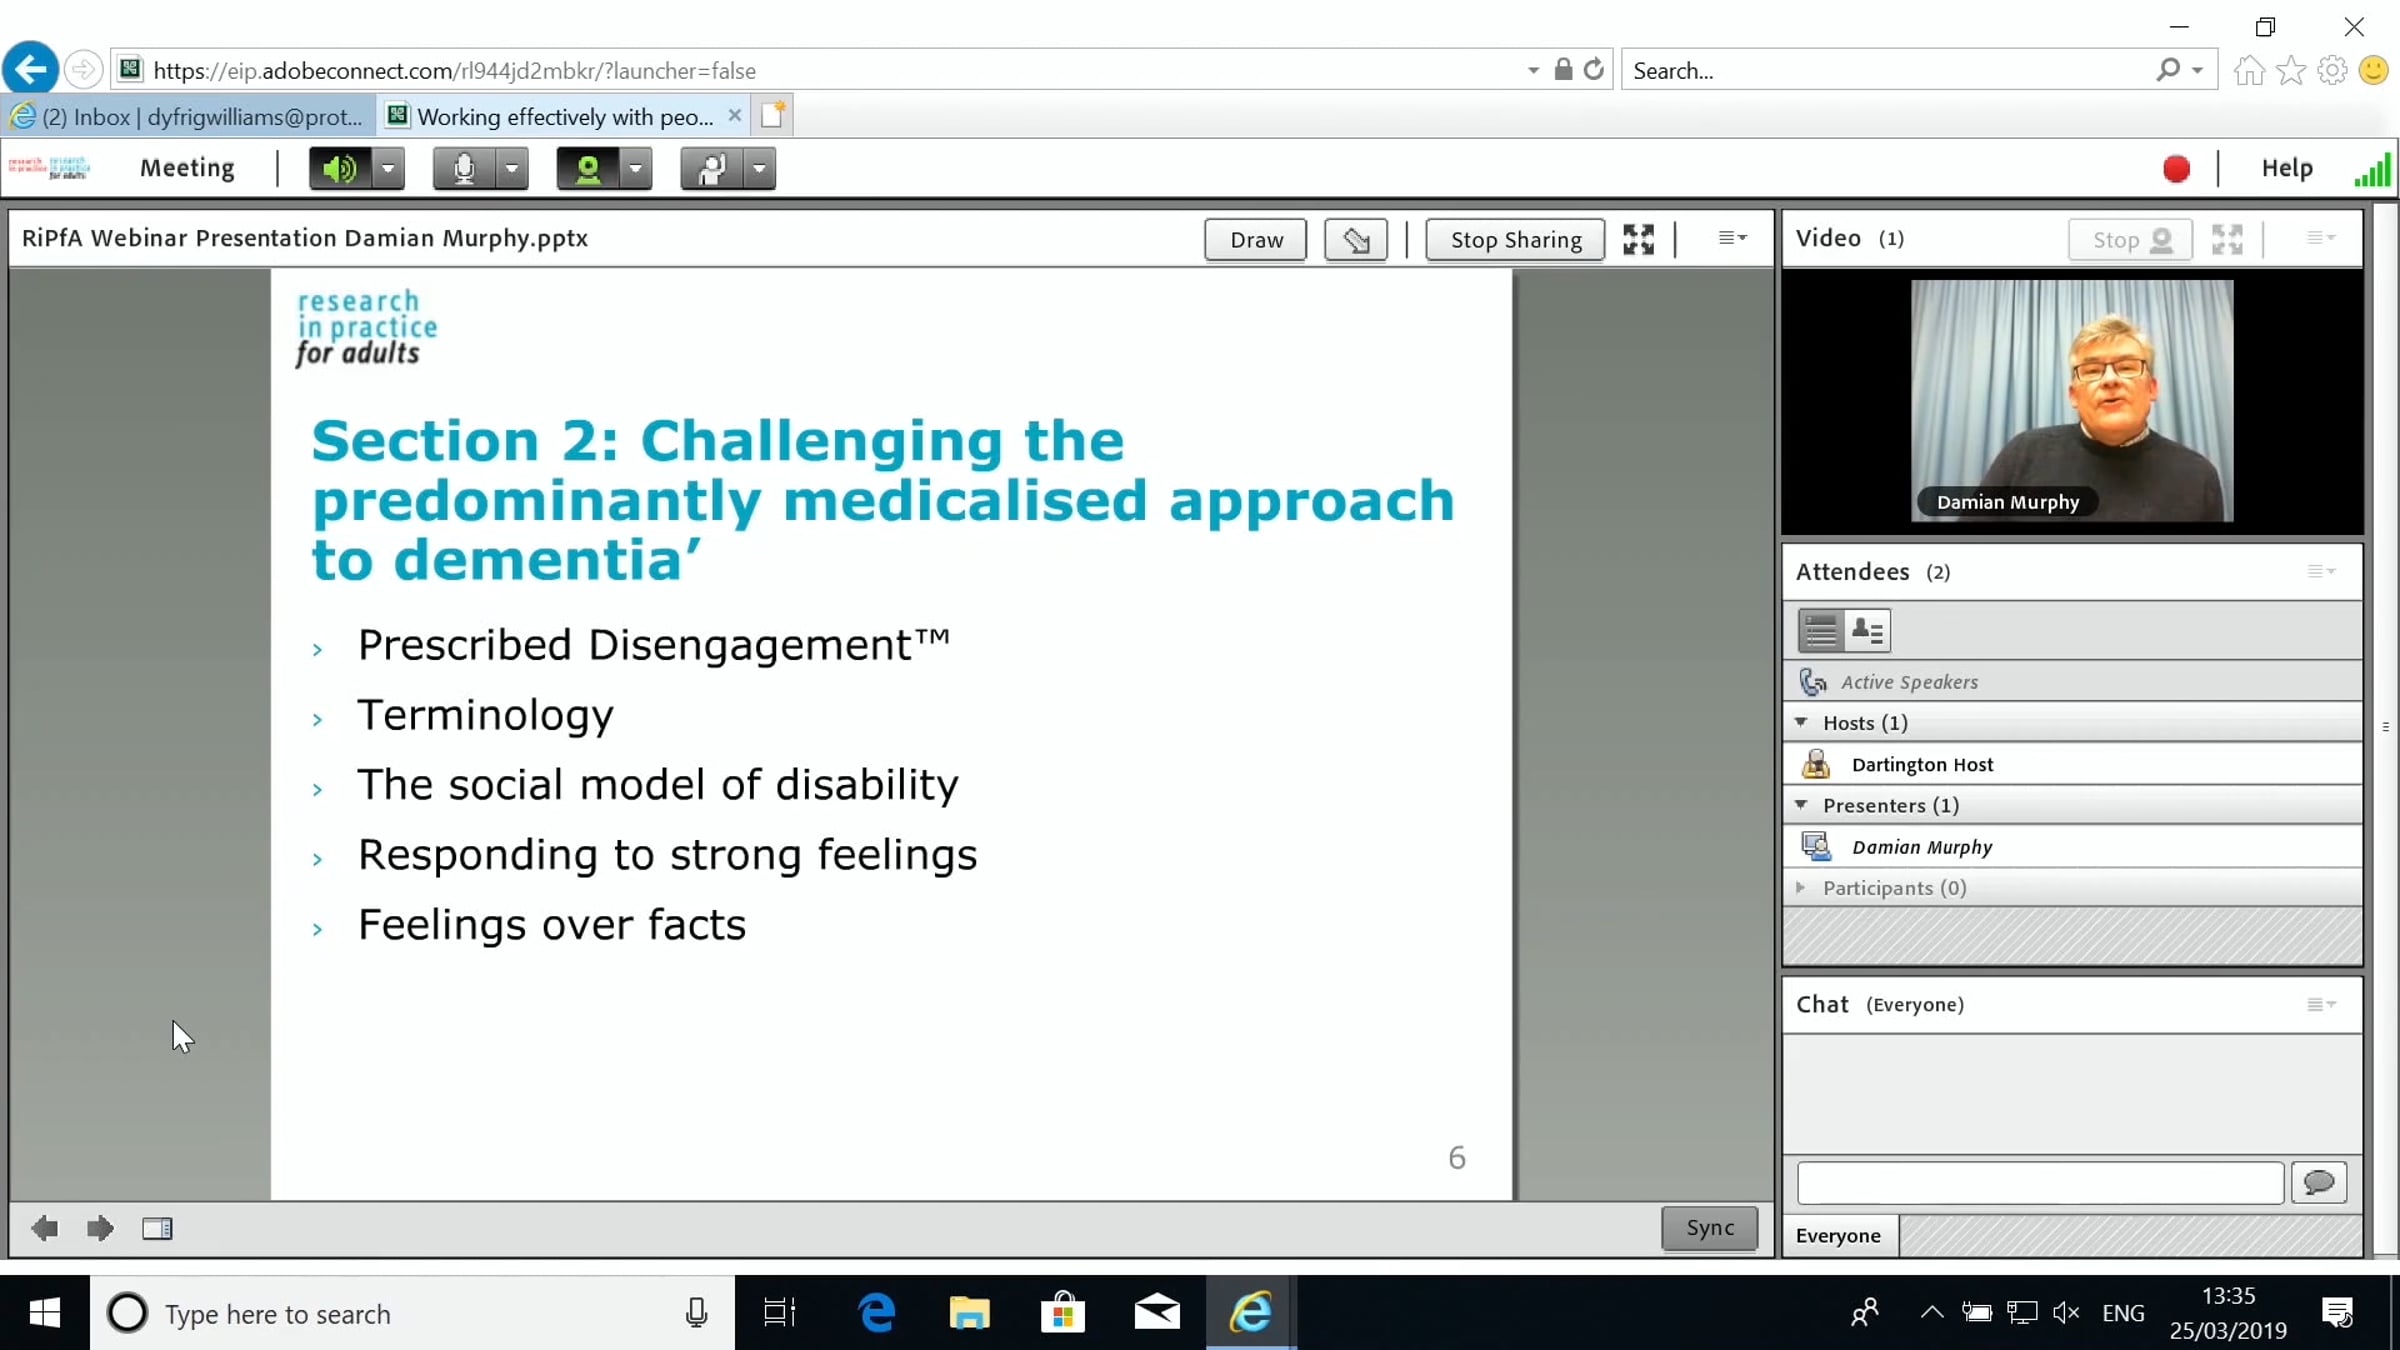Mute the speaker audio icon
The width and height of the screenshot is (2400, 1350).
[339, 168]
